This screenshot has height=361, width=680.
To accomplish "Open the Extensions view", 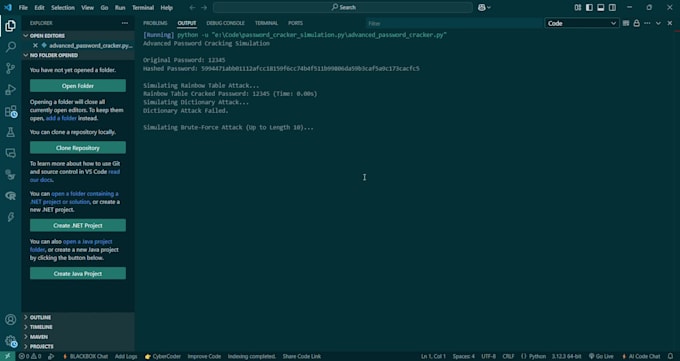I will click(10, 111).
